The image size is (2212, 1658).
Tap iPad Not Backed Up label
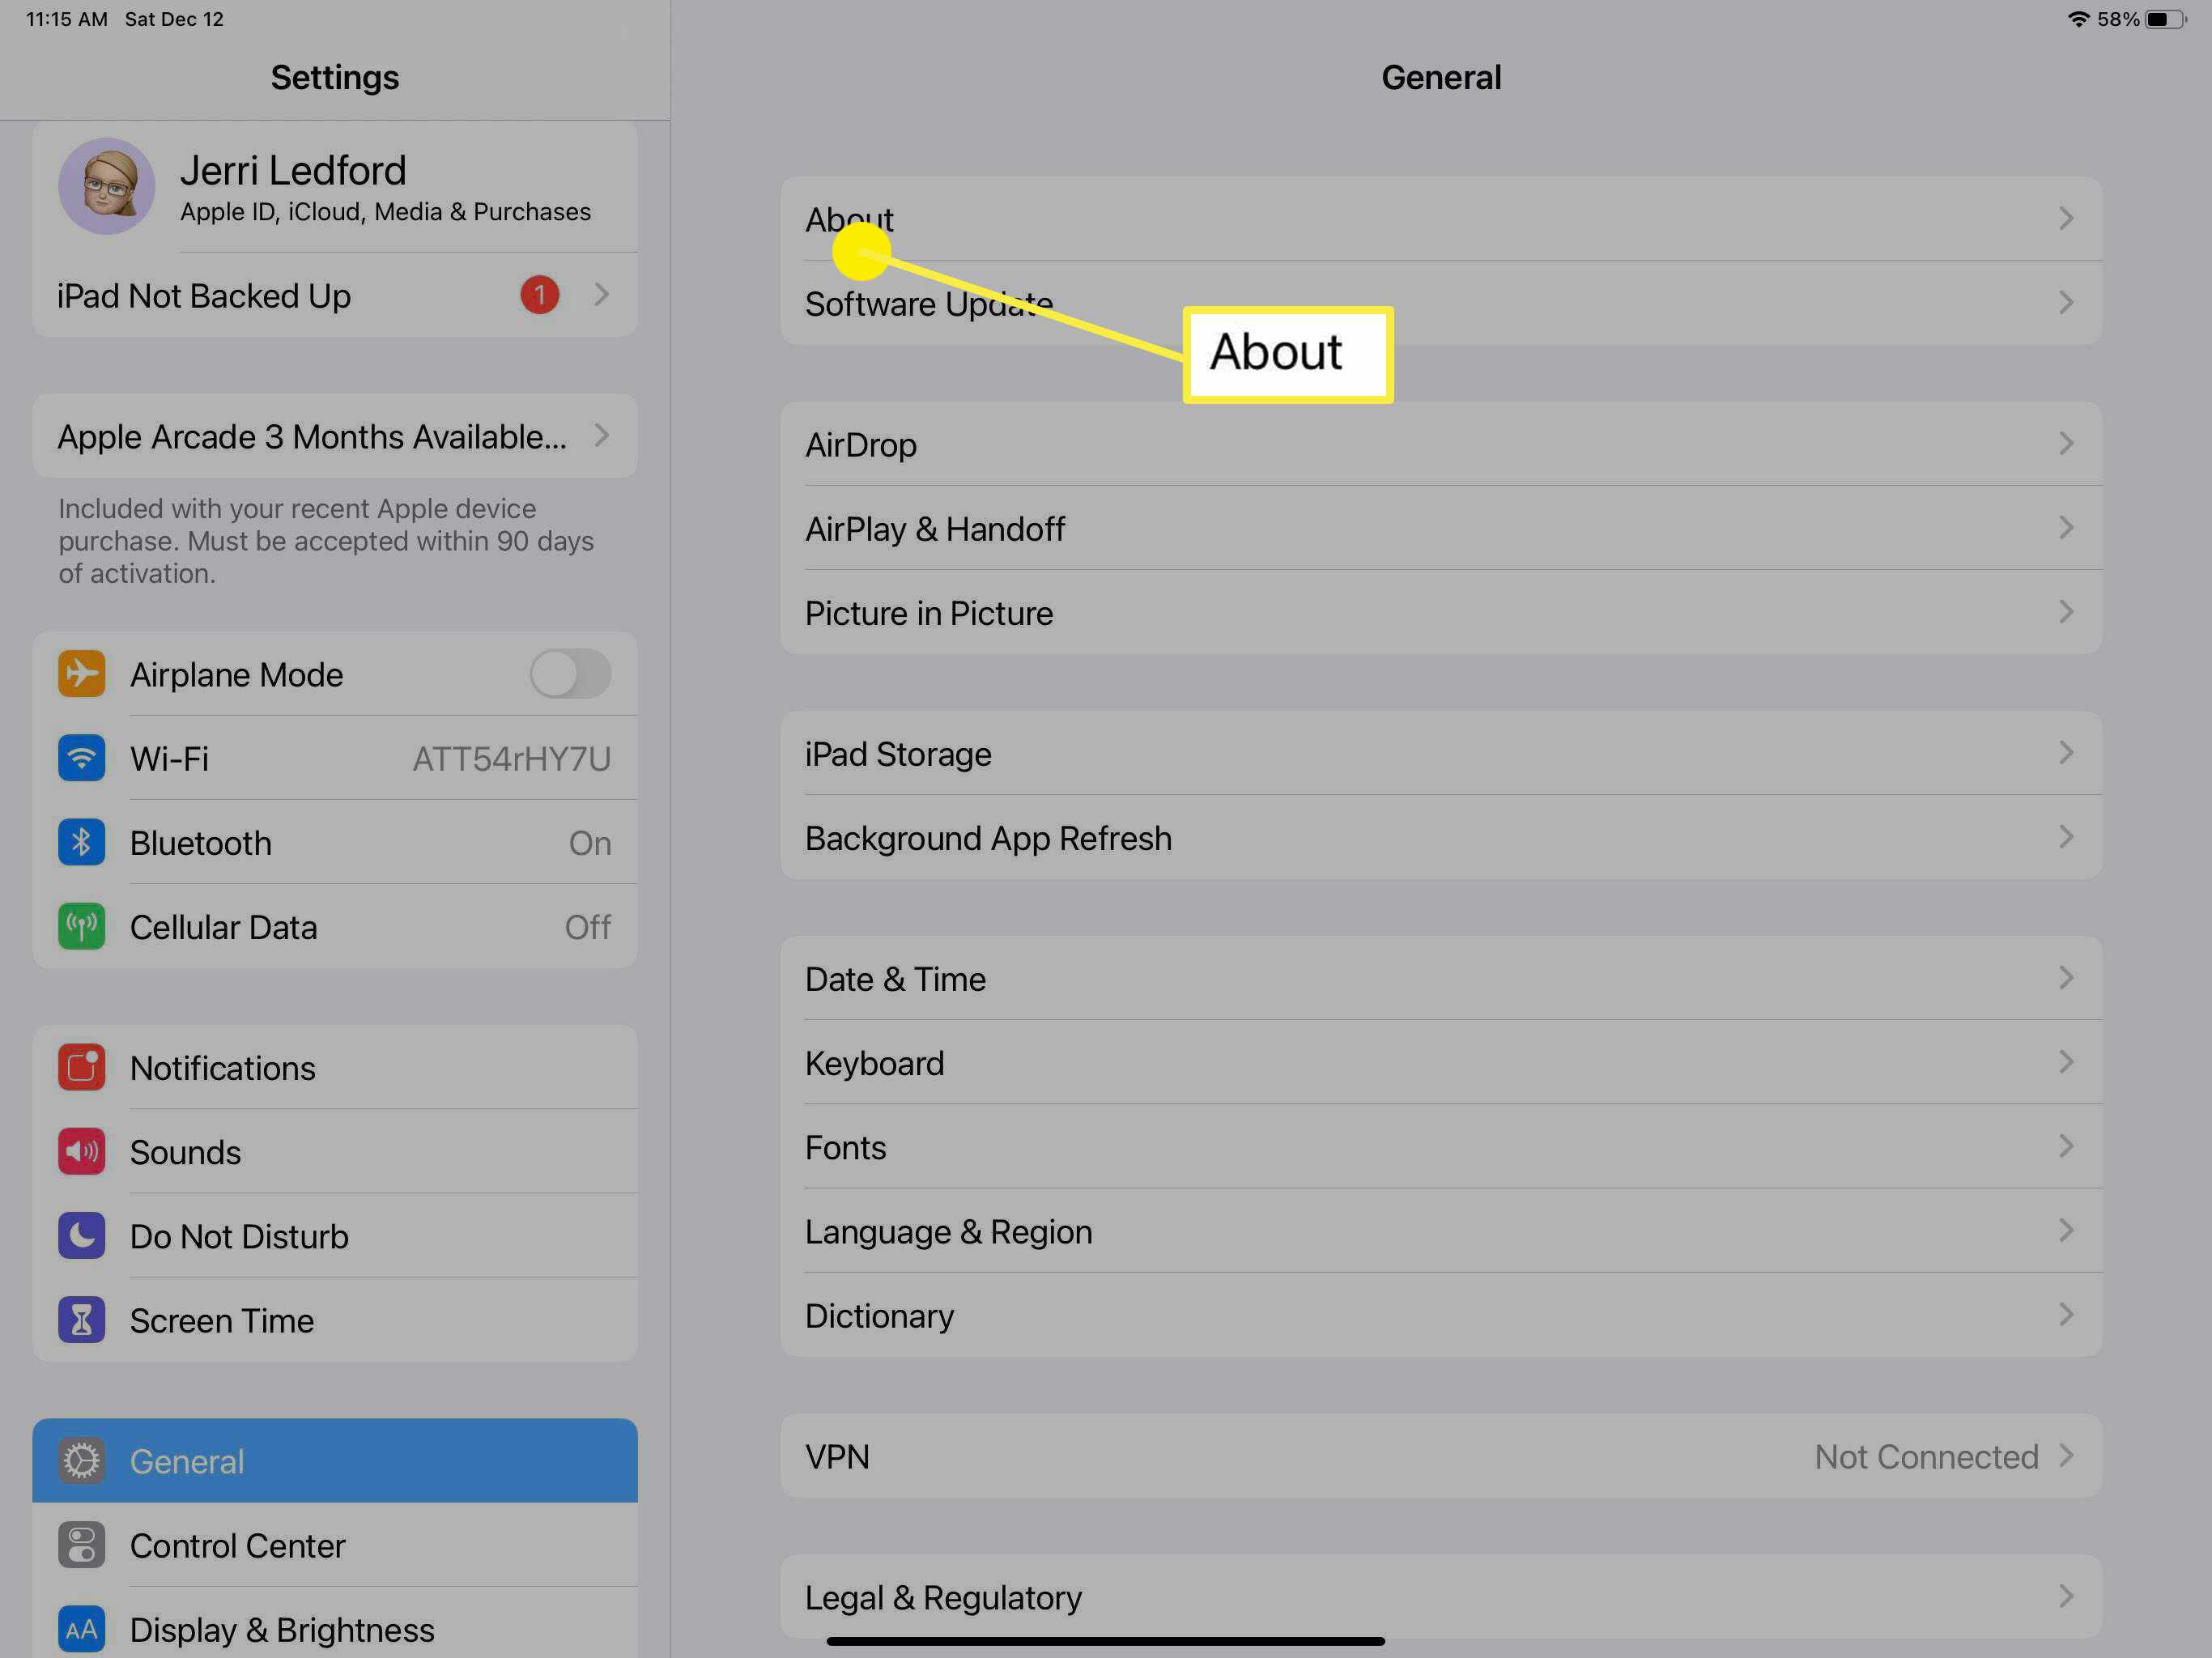204,296
